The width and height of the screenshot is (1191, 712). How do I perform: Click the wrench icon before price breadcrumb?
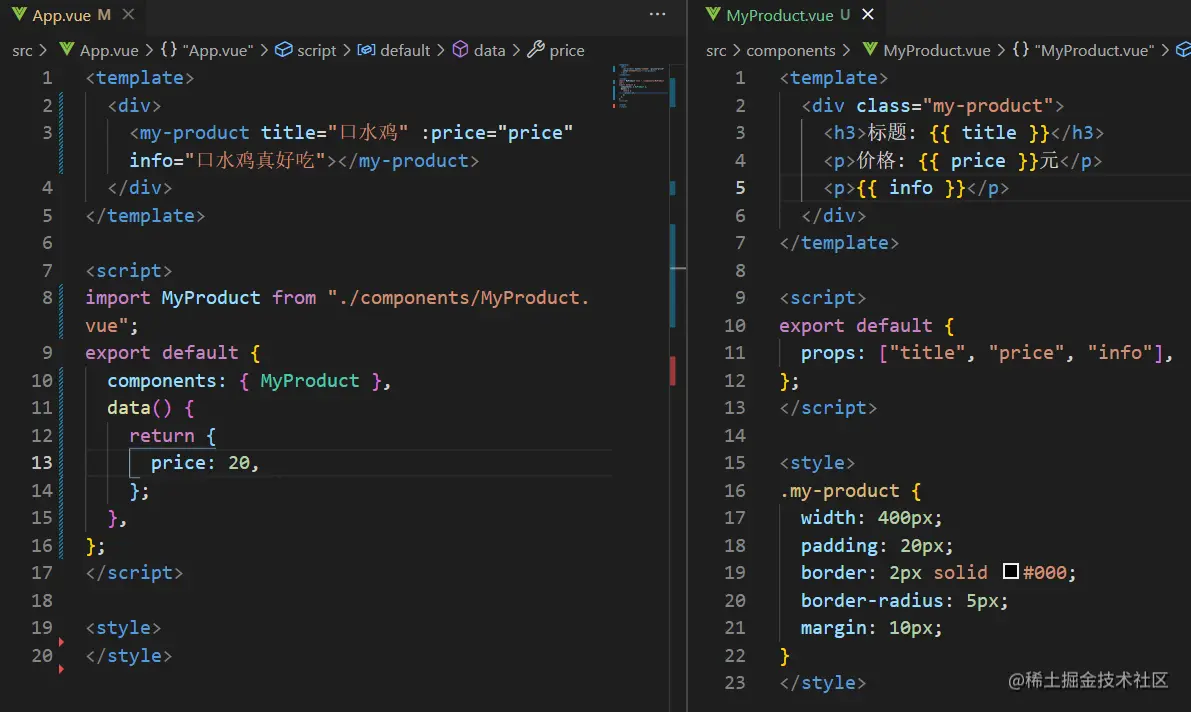(535, 49)
